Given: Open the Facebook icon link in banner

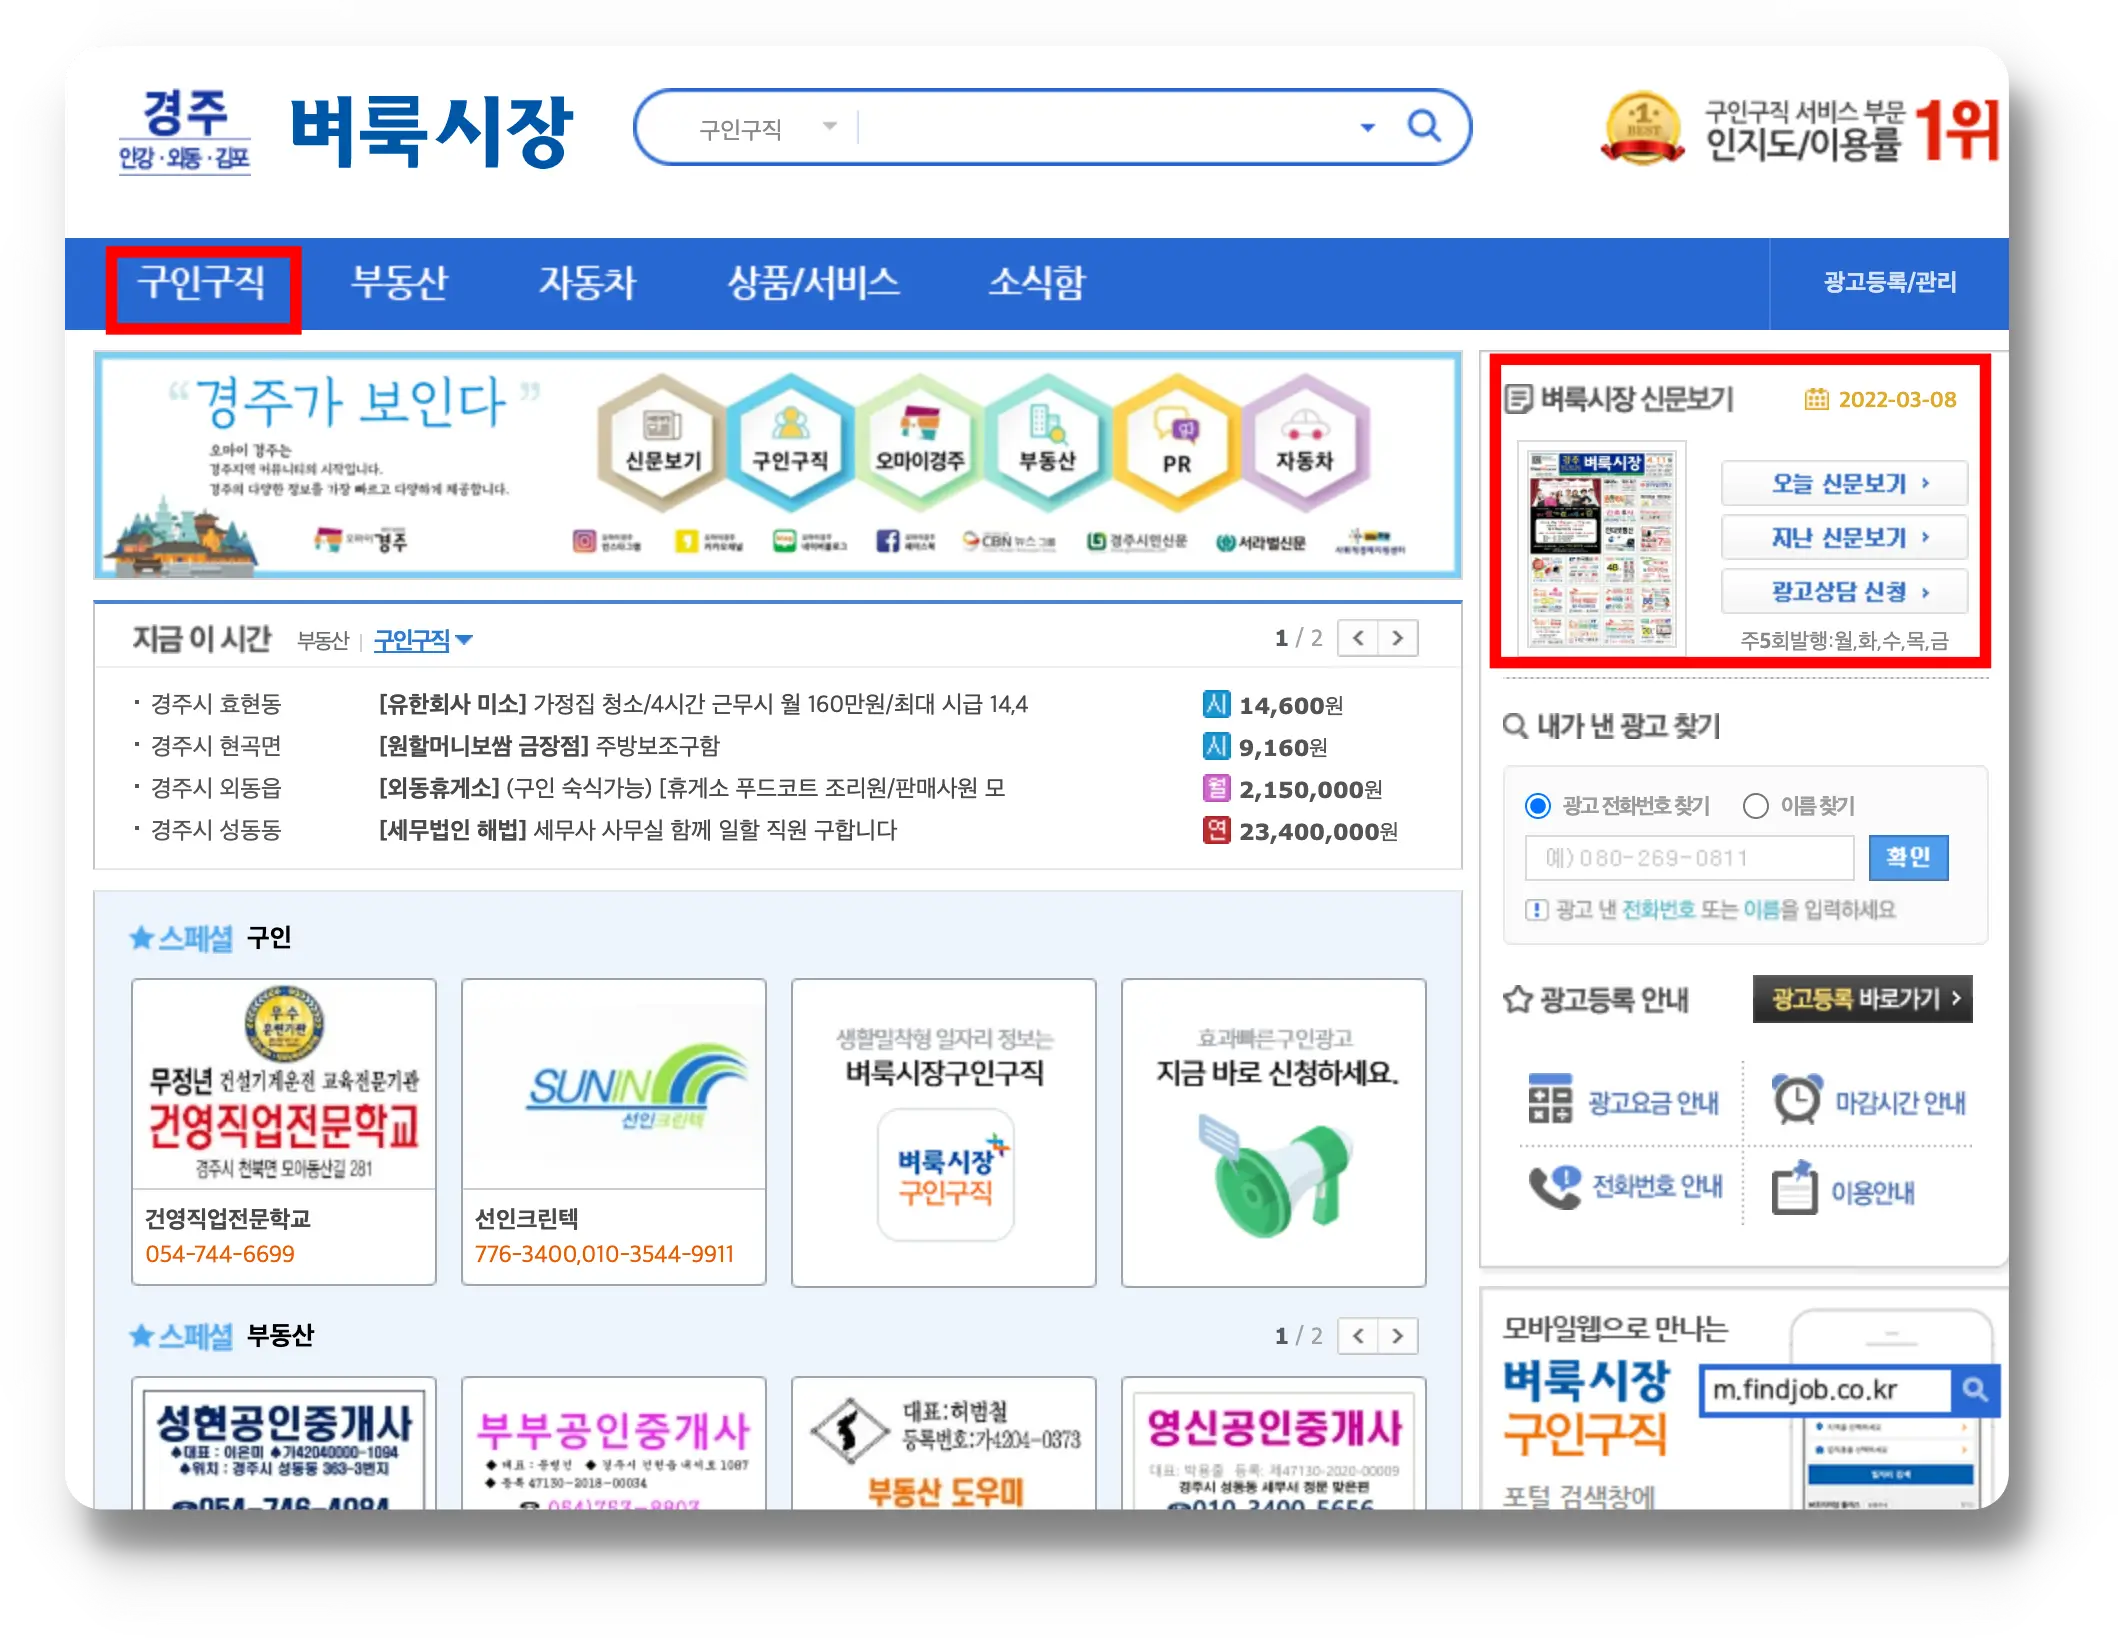Looking at the screenshot, I should coord(886,541).
